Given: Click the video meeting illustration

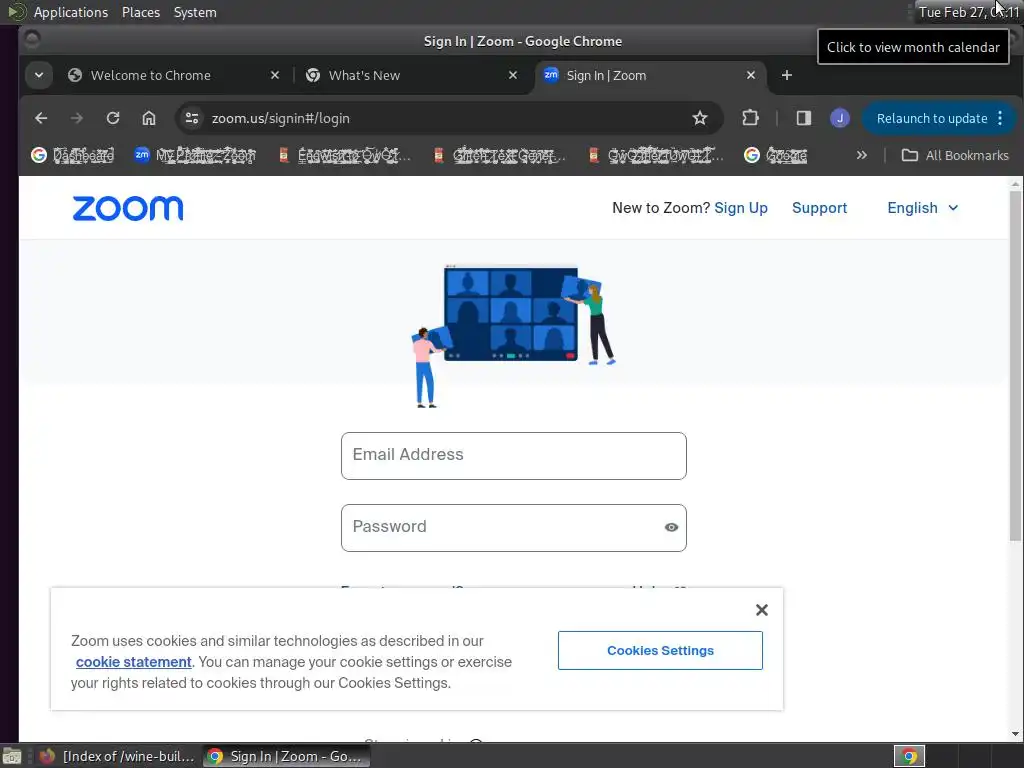Looking at the screenshot, I should click(513, 335).
